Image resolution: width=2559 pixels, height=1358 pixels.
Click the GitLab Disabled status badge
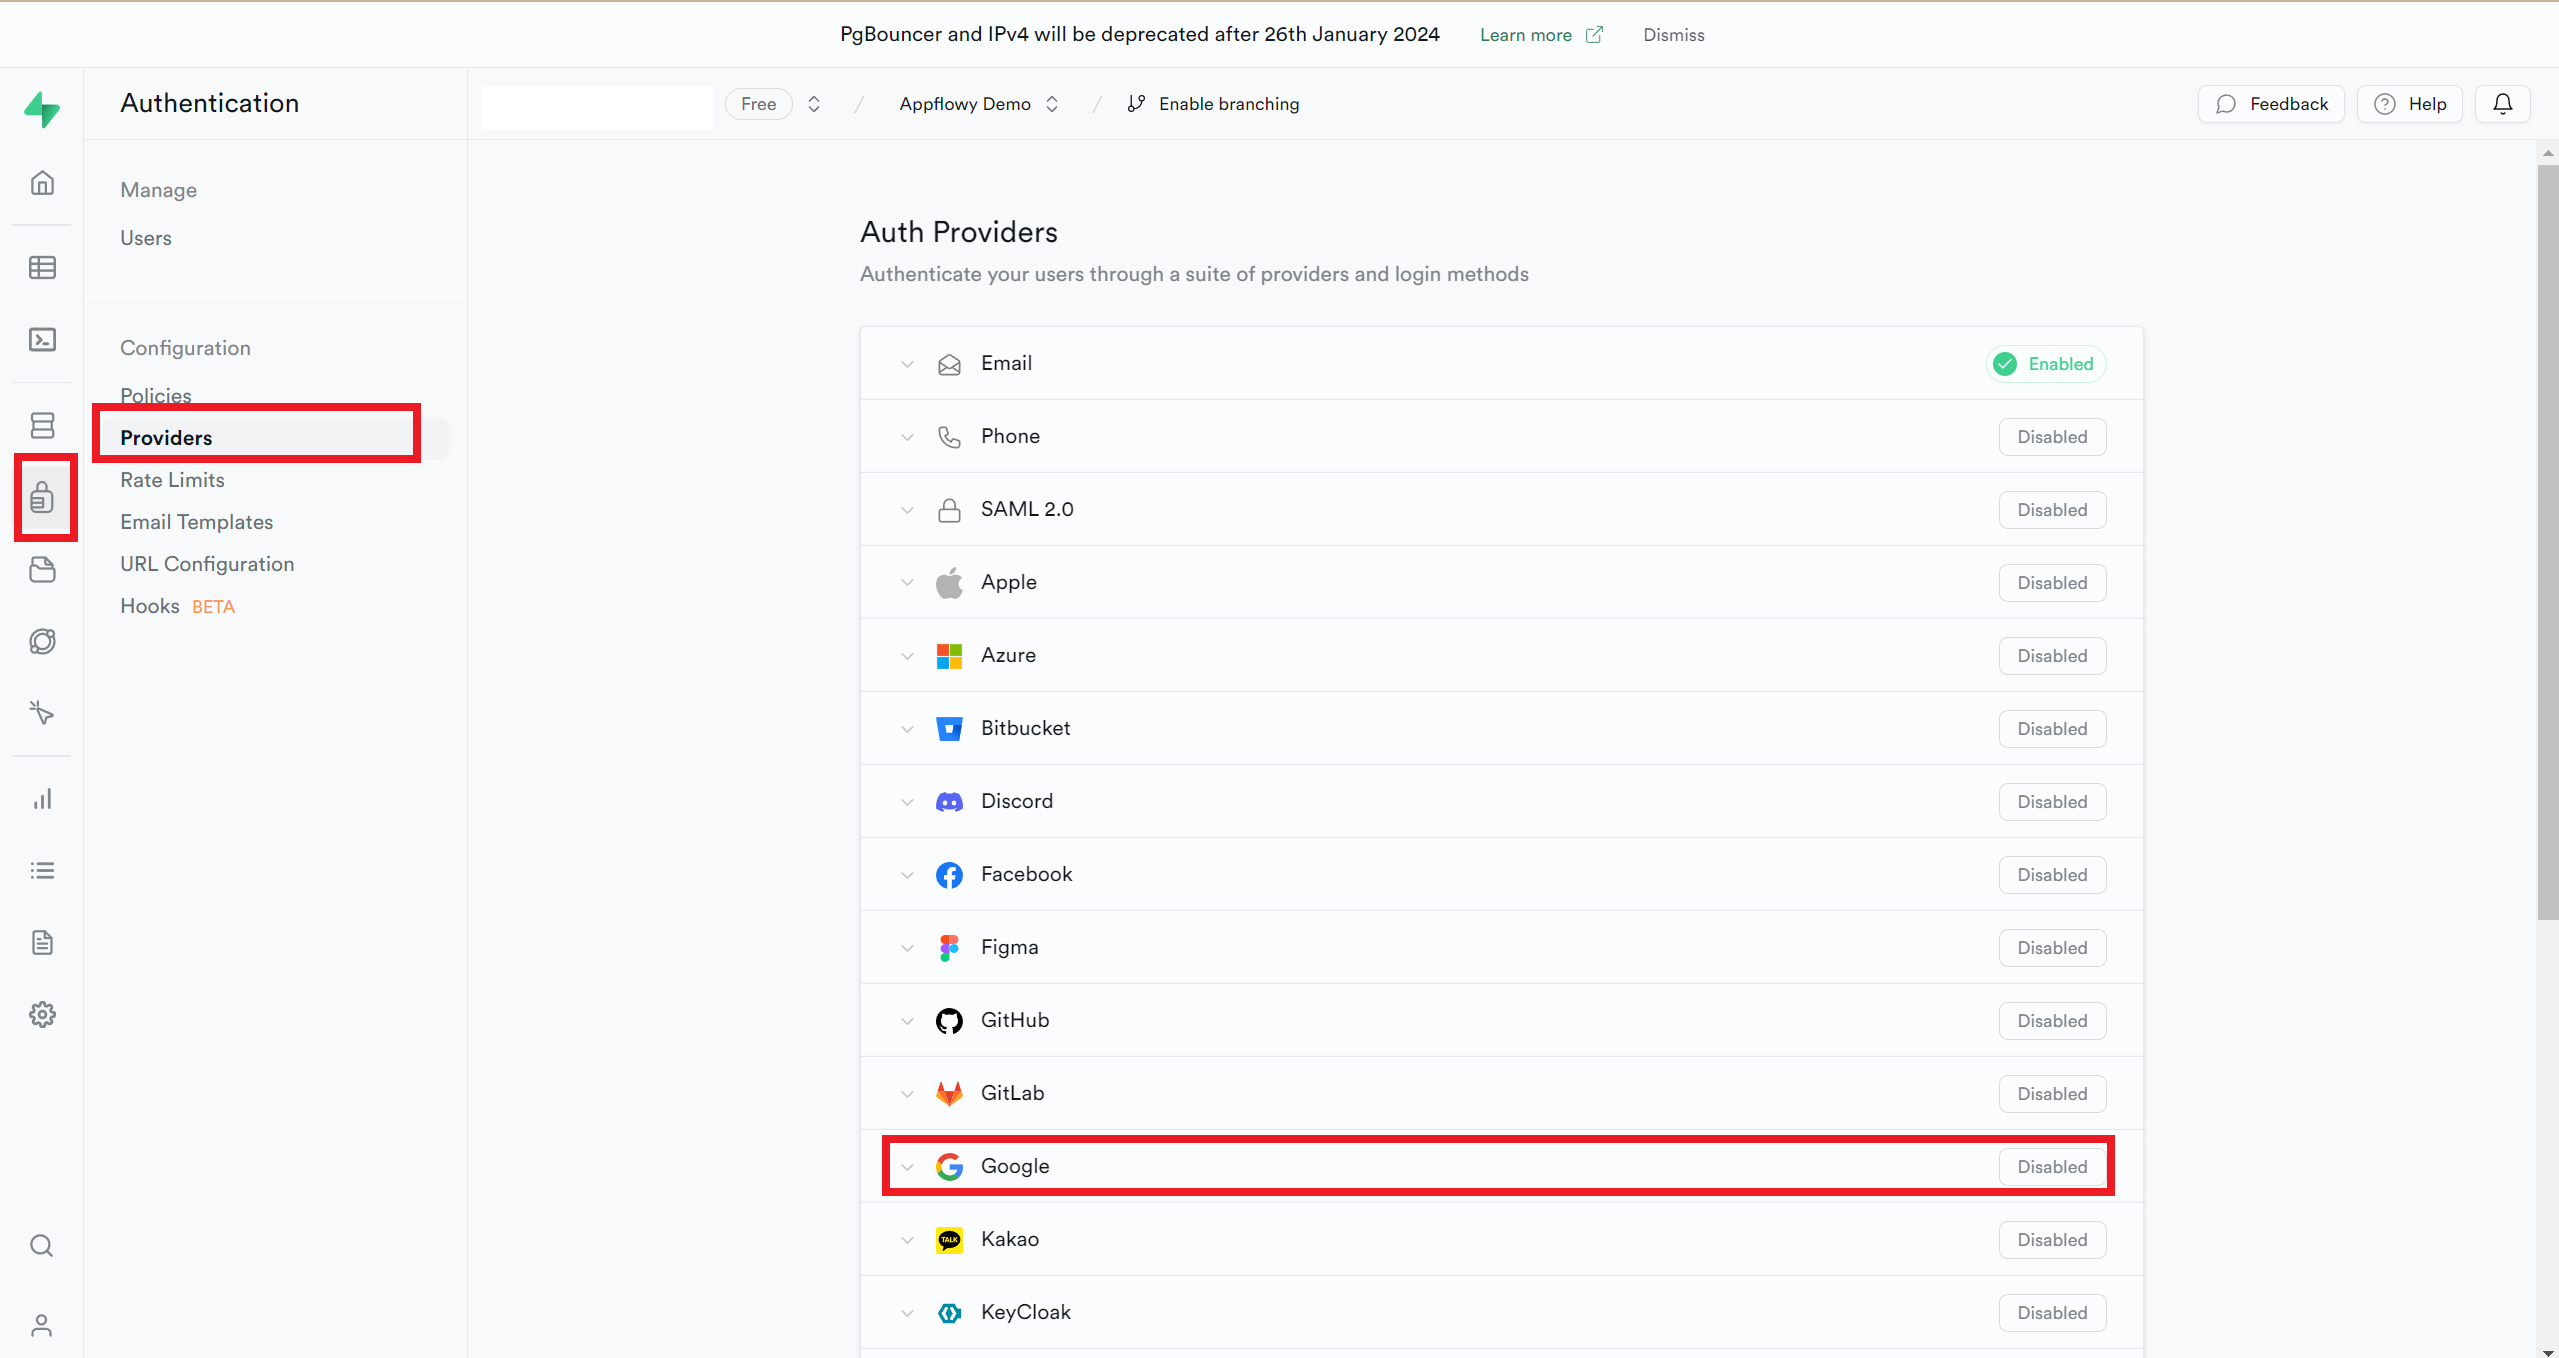click(x=2052, y=1094)
